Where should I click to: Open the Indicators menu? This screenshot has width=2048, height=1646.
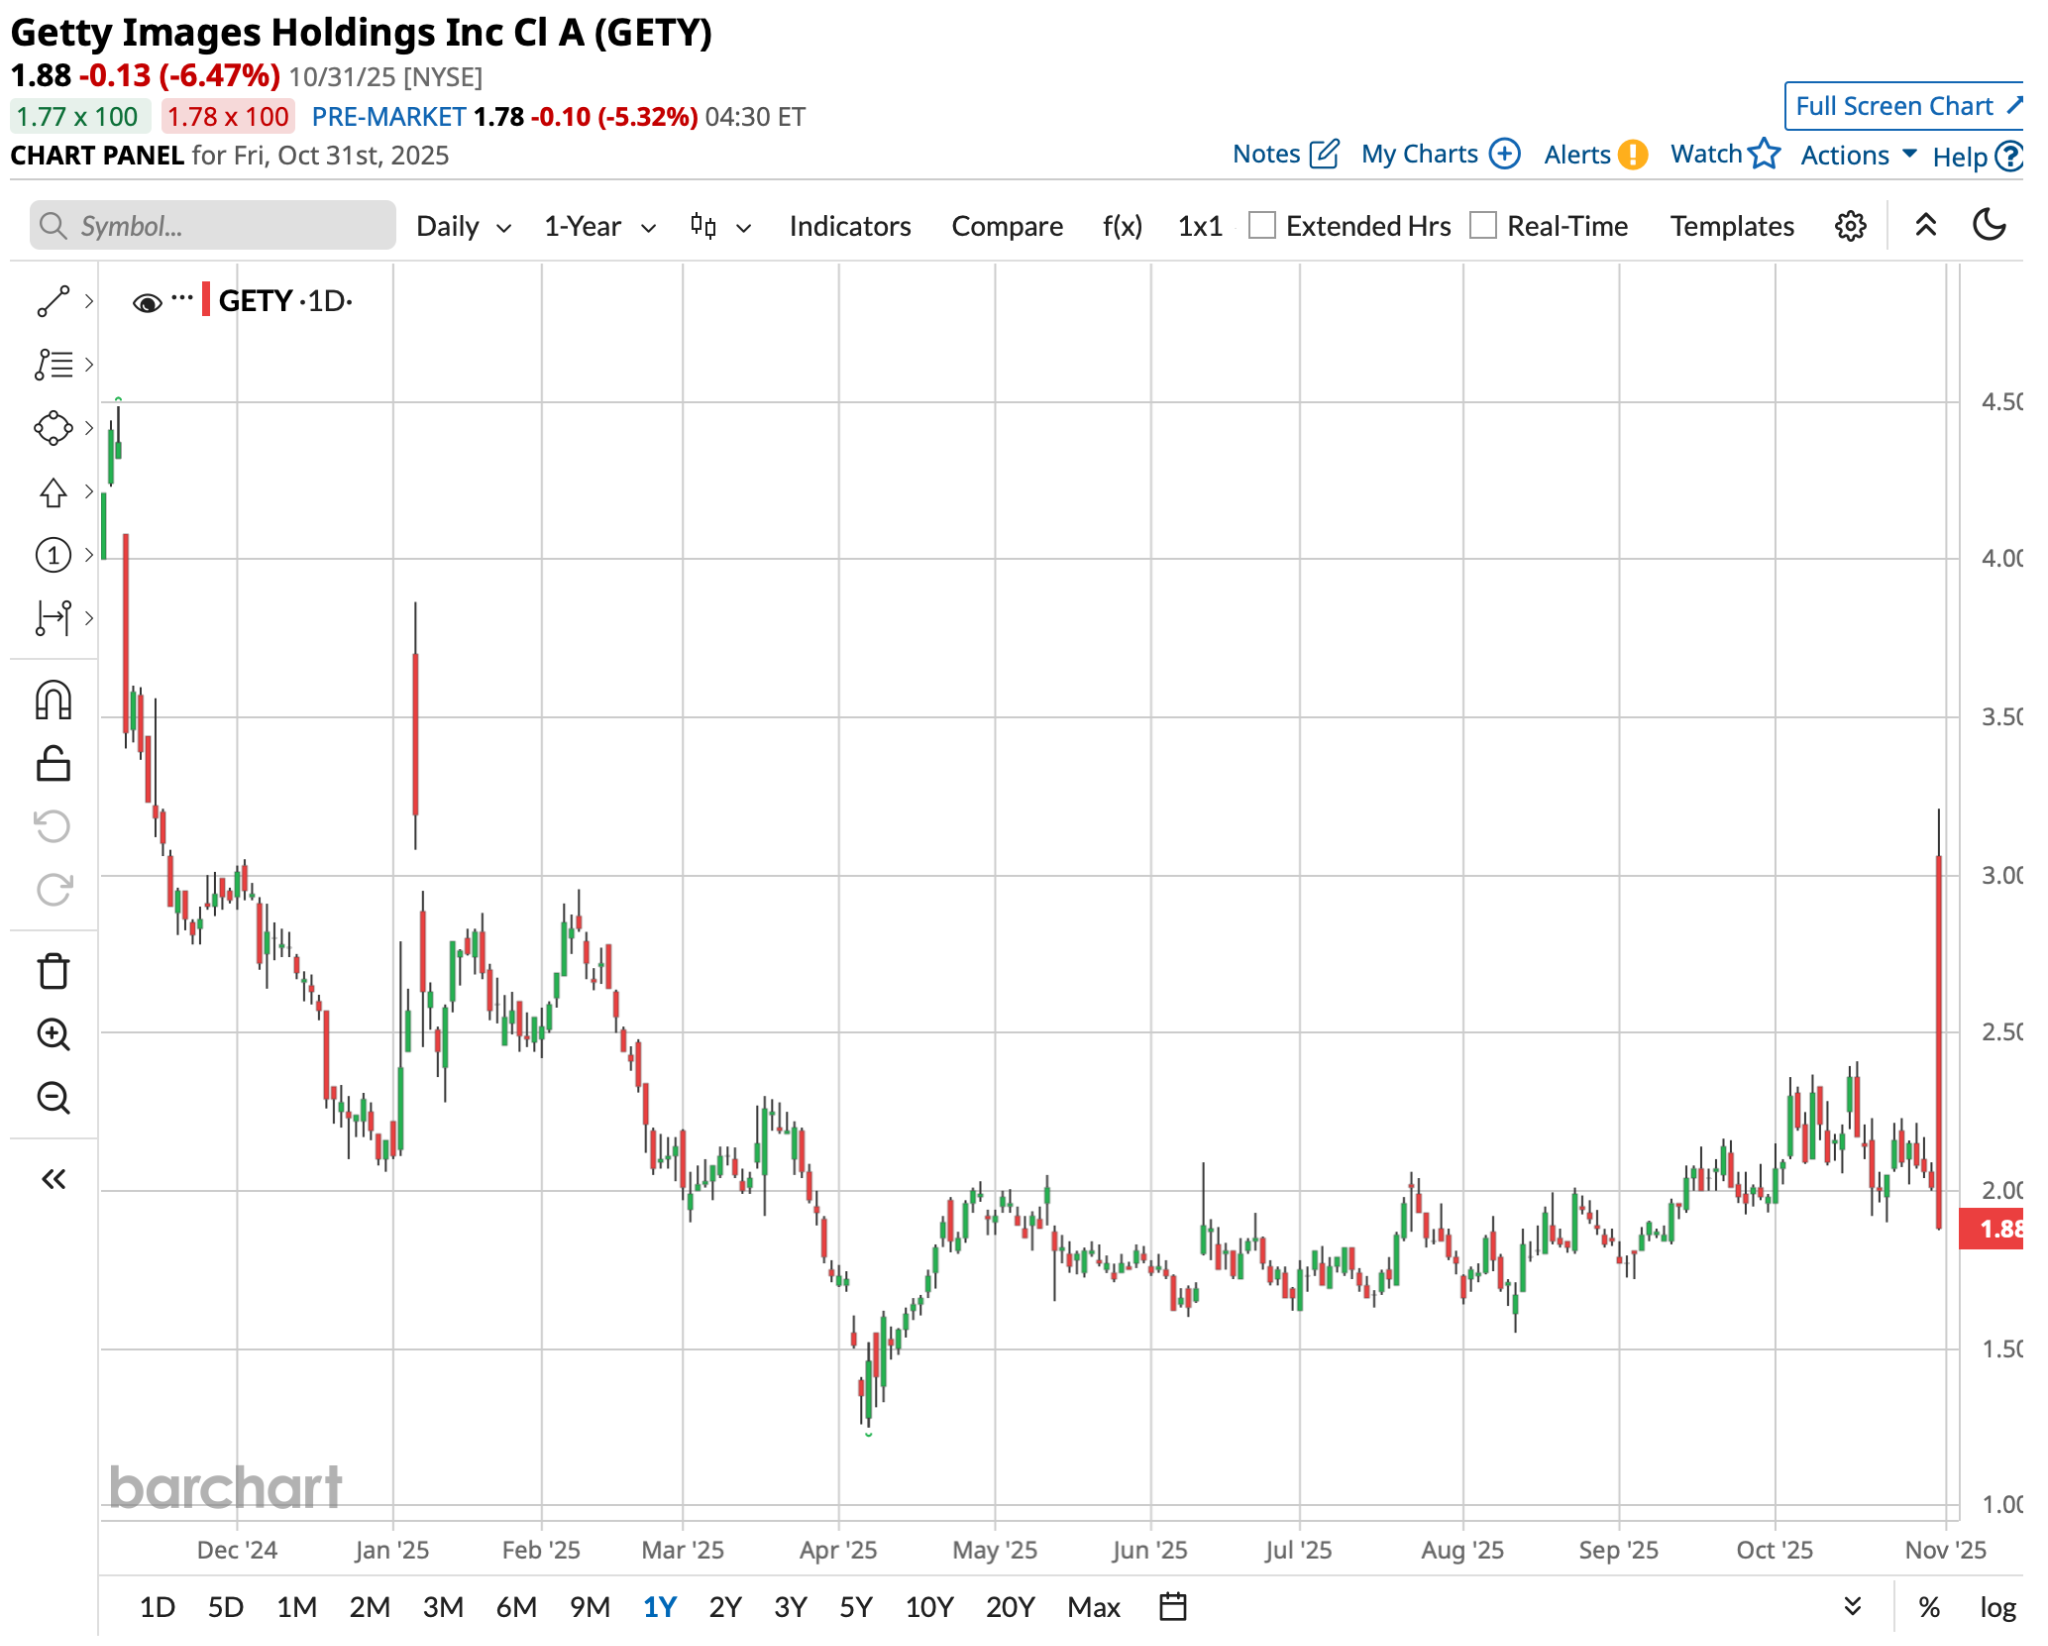(x=849, y=226)
